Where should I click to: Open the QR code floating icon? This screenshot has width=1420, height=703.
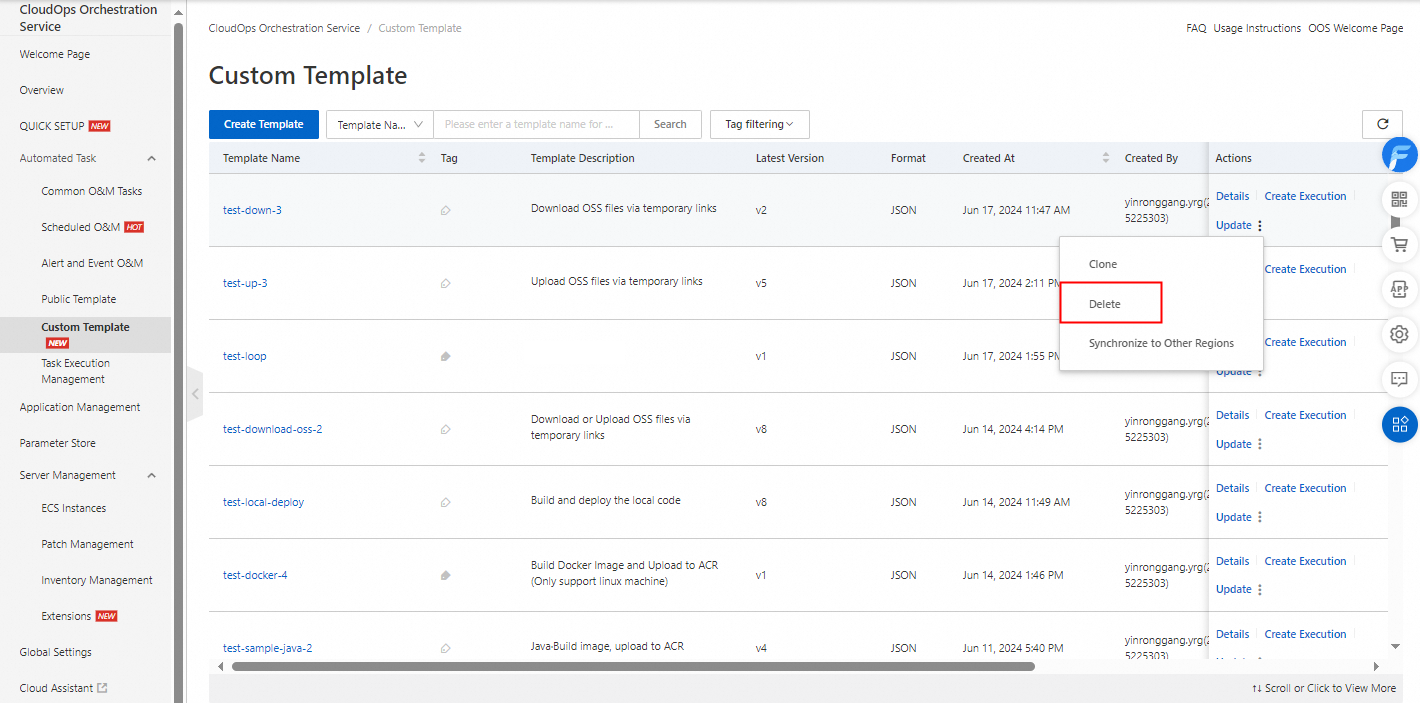[1399, 199]
